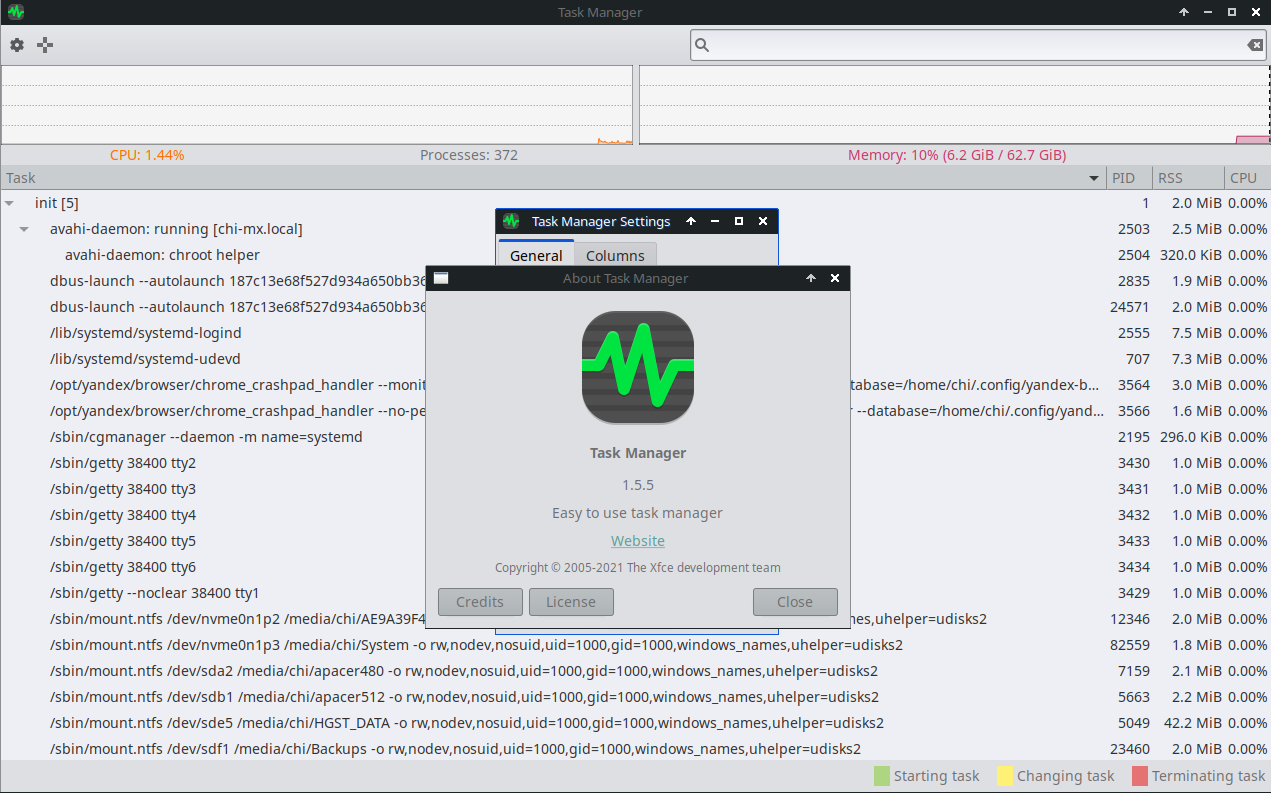Viewport: 1271px width, 793px height.
Task: Select mount.ntfs /dev/sdf1 Backups row
Action: pos(635,749)
